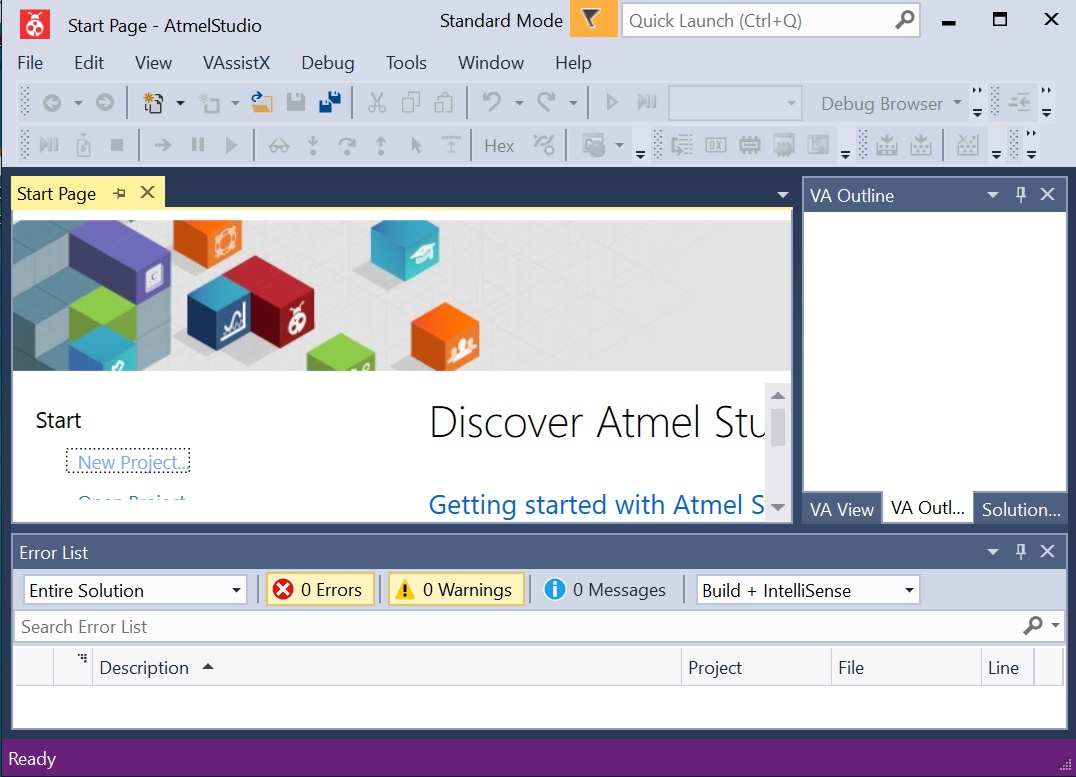Click the Start Page scrollbar thumb
The height and width of the screenshot is (777, 1076).
click(777, 427)
